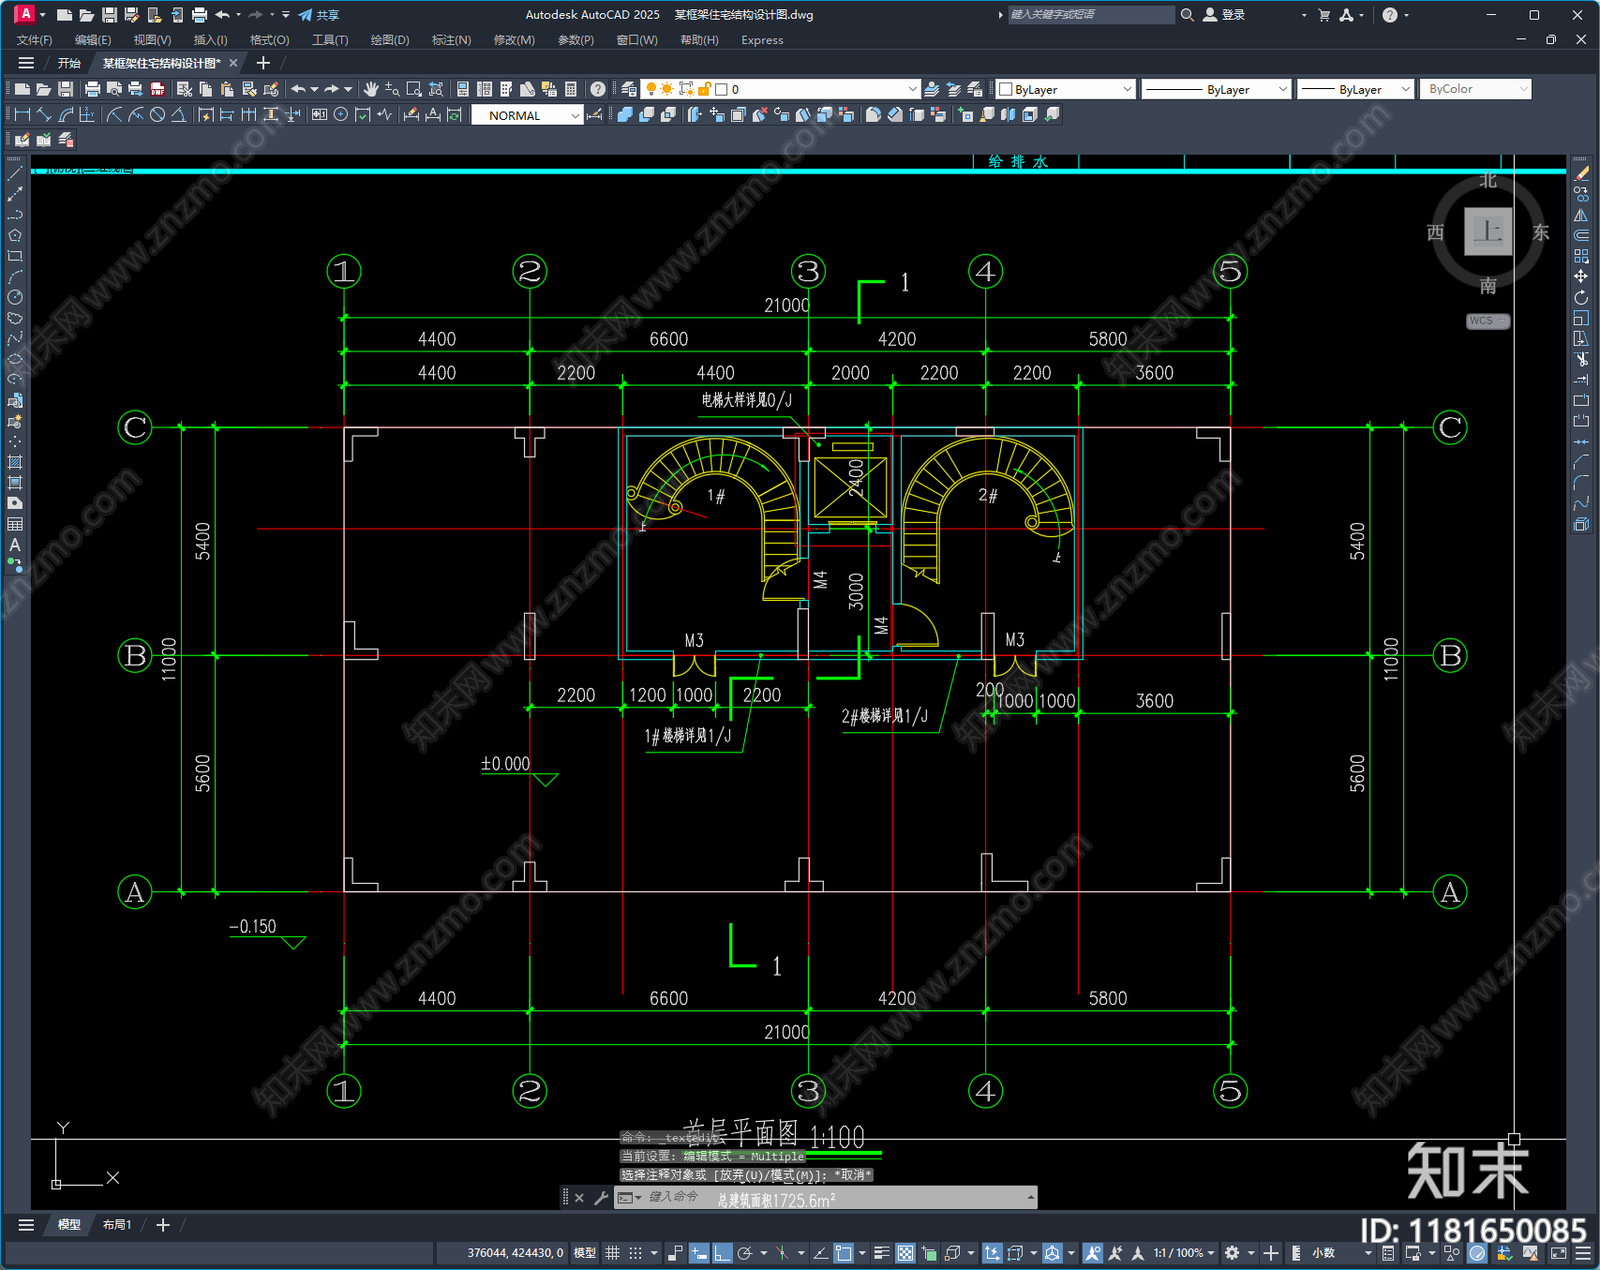Click the 东 east face label on the ViewCube
Image resolution: width=1600 pixels, height=1270 pixels.
tap(1541, 233)
